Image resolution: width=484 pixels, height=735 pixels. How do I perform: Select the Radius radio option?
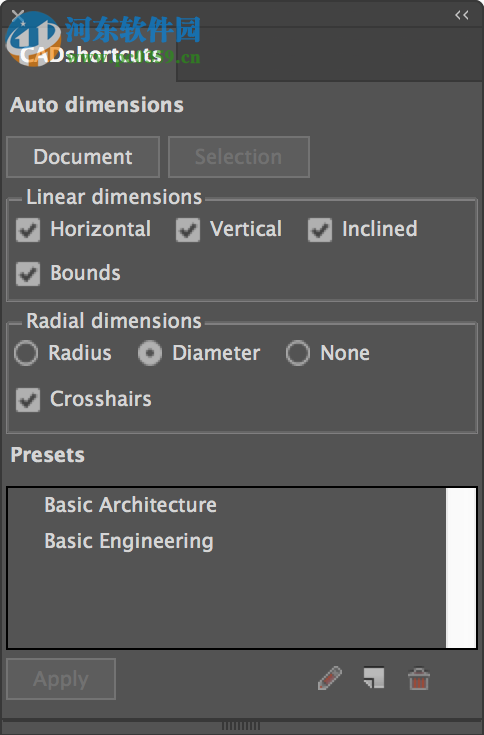26,353
